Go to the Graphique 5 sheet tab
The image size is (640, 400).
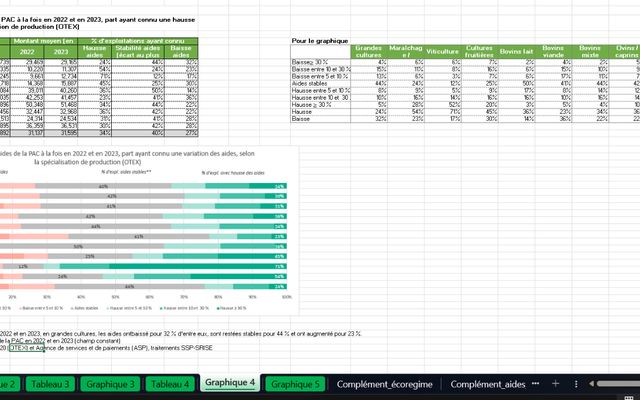point(295,384)
